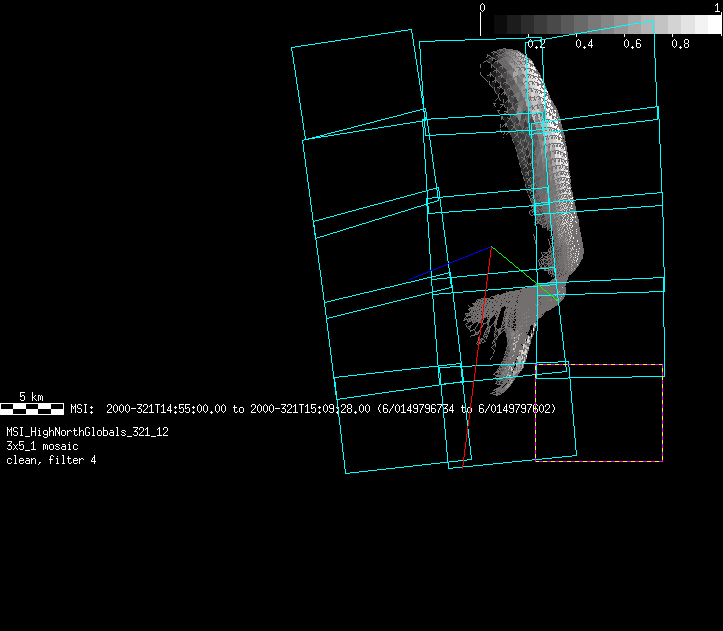Click the 0.4 label on the colorbar
Screen dimensions: 723x631
click(584, 44)
